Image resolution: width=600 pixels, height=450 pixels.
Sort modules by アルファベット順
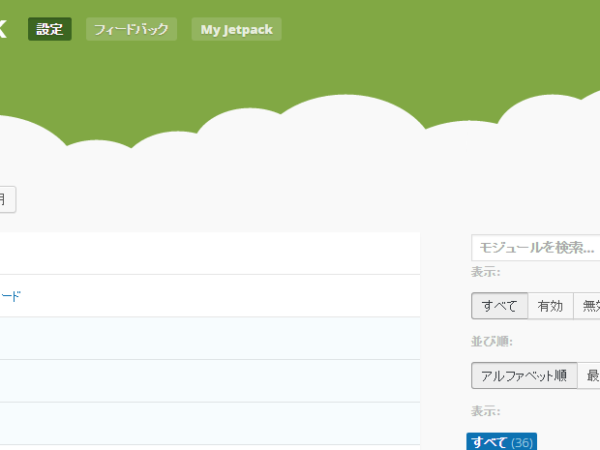(524, 375)
